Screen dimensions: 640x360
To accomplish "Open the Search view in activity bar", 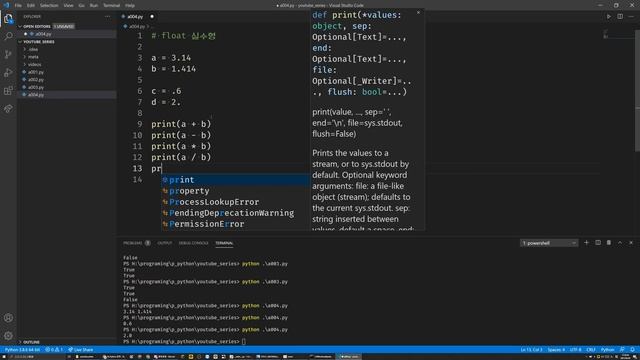I will [x=8, y=36].
